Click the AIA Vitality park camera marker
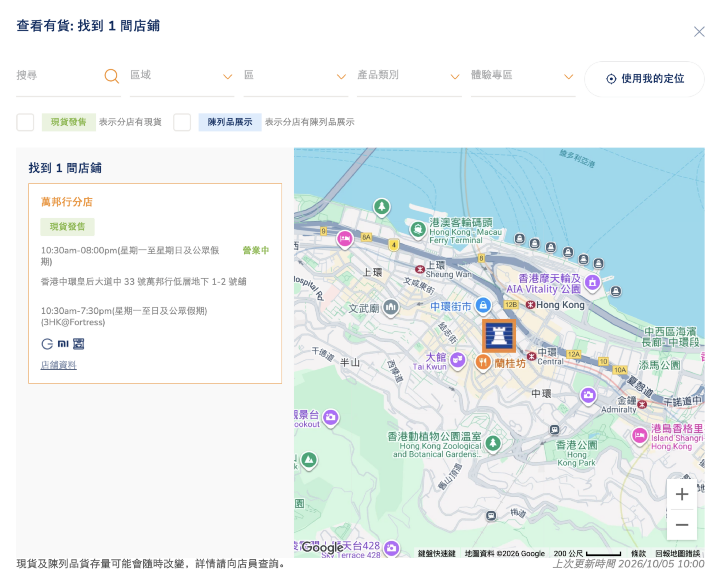Viewport: 720px width, 587px height. (592, 282)
